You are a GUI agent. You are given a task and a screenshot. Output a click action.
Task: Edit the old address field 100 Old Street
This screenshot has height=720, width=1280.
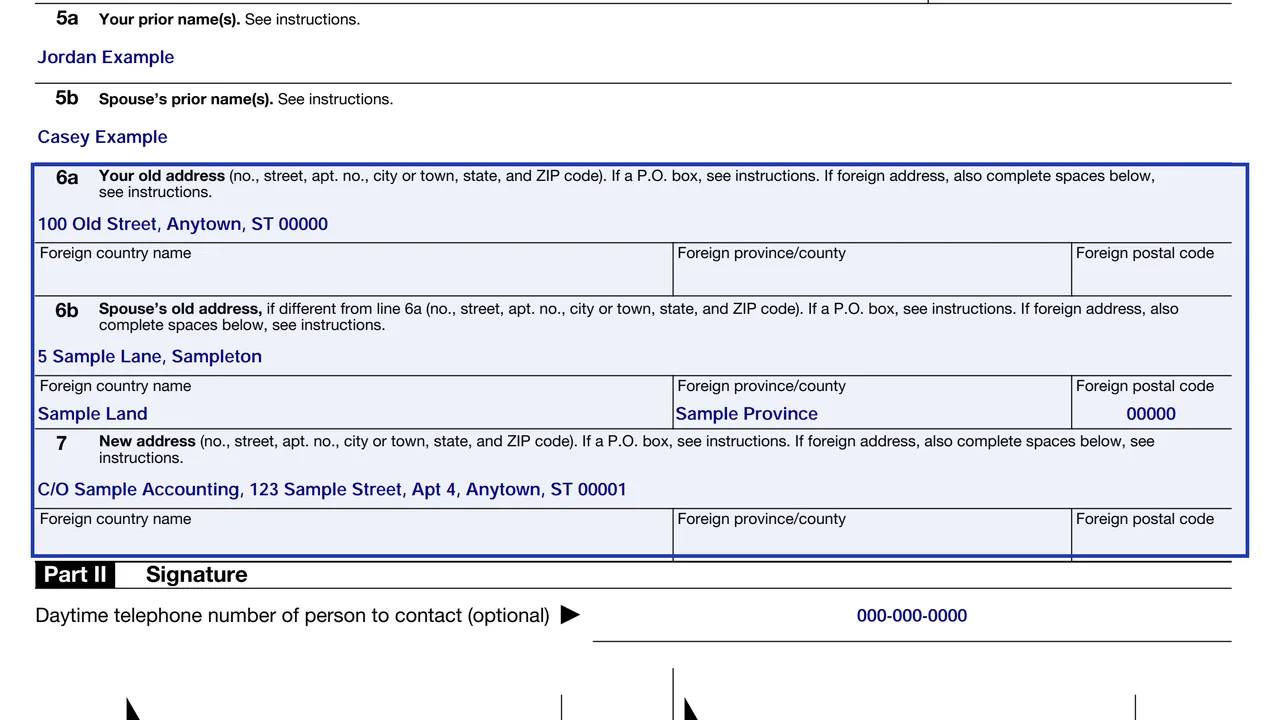click(x=634, y=224)
